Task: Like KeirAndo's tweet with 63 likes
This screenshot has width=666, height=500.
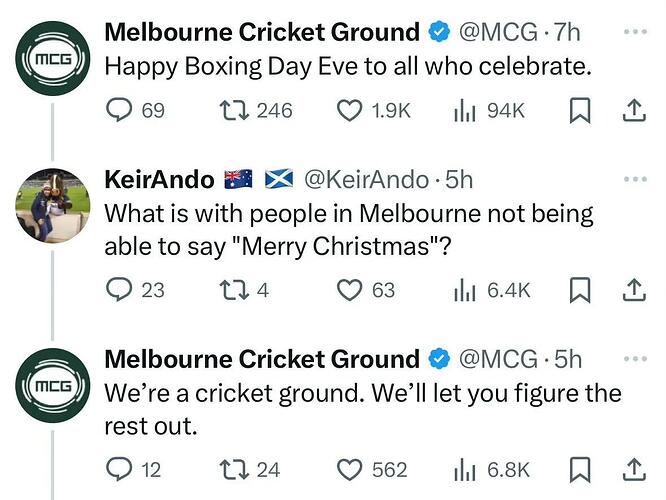Action: tap(366, 291)
